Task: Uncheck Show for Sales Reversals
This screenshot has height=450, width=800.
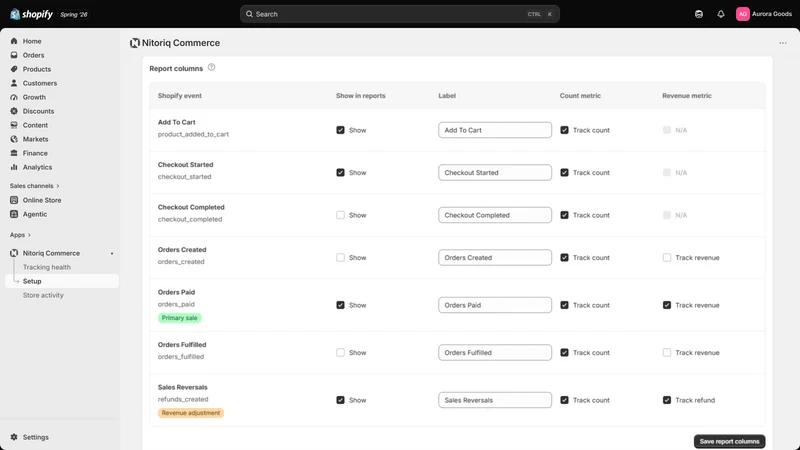Action: tap(340, 400)
